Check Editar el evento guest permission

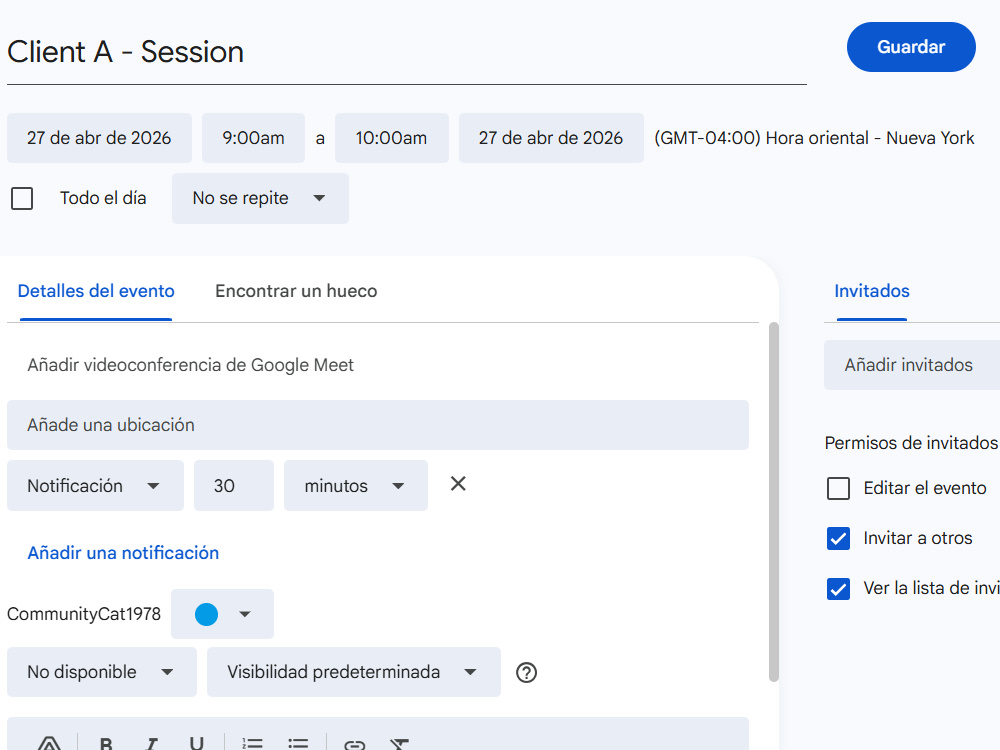838,489
